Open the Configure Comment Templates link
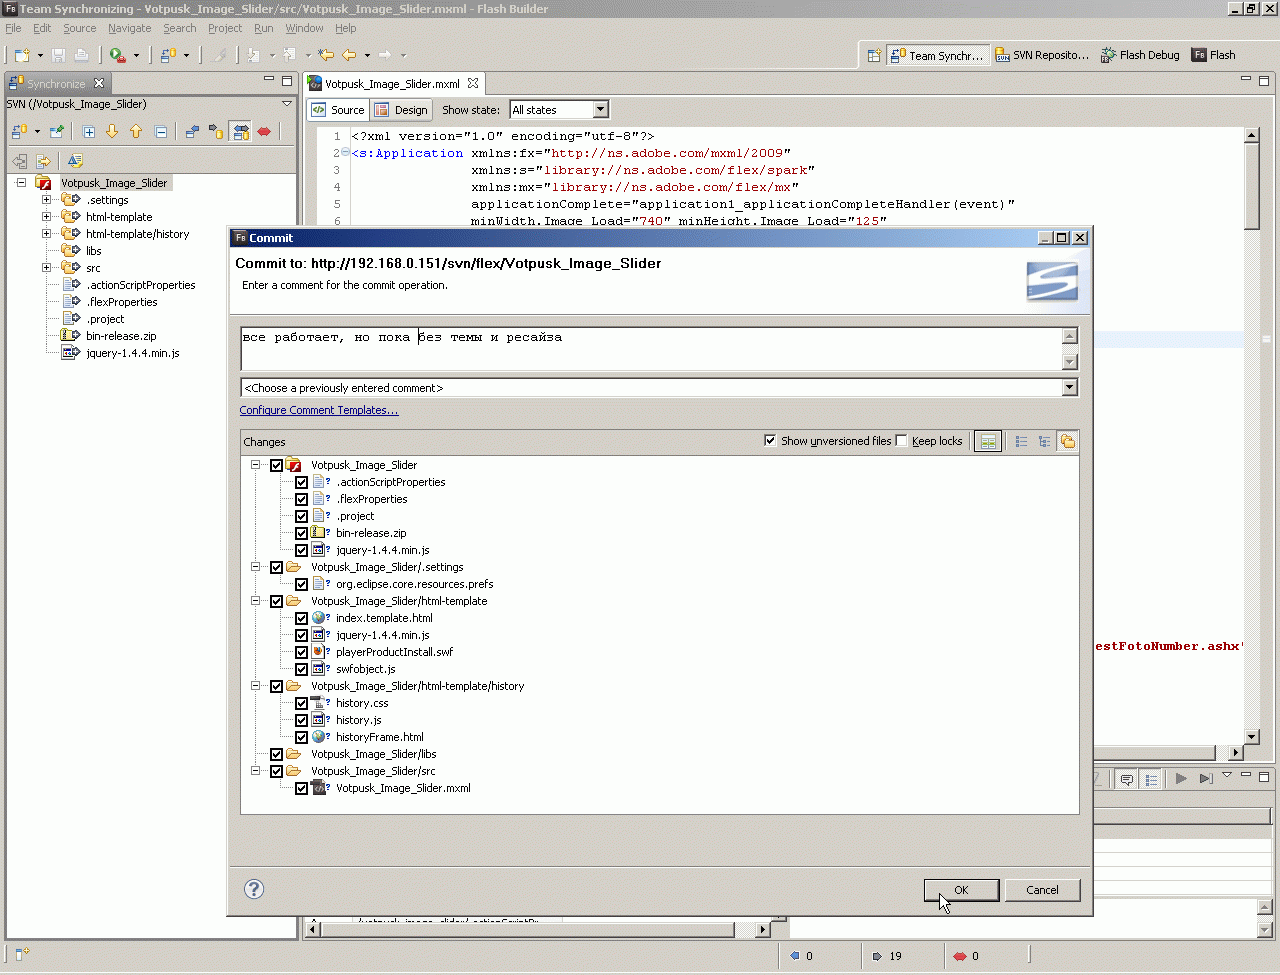This screenshot has width=1280, height=975. pos(319,410)
